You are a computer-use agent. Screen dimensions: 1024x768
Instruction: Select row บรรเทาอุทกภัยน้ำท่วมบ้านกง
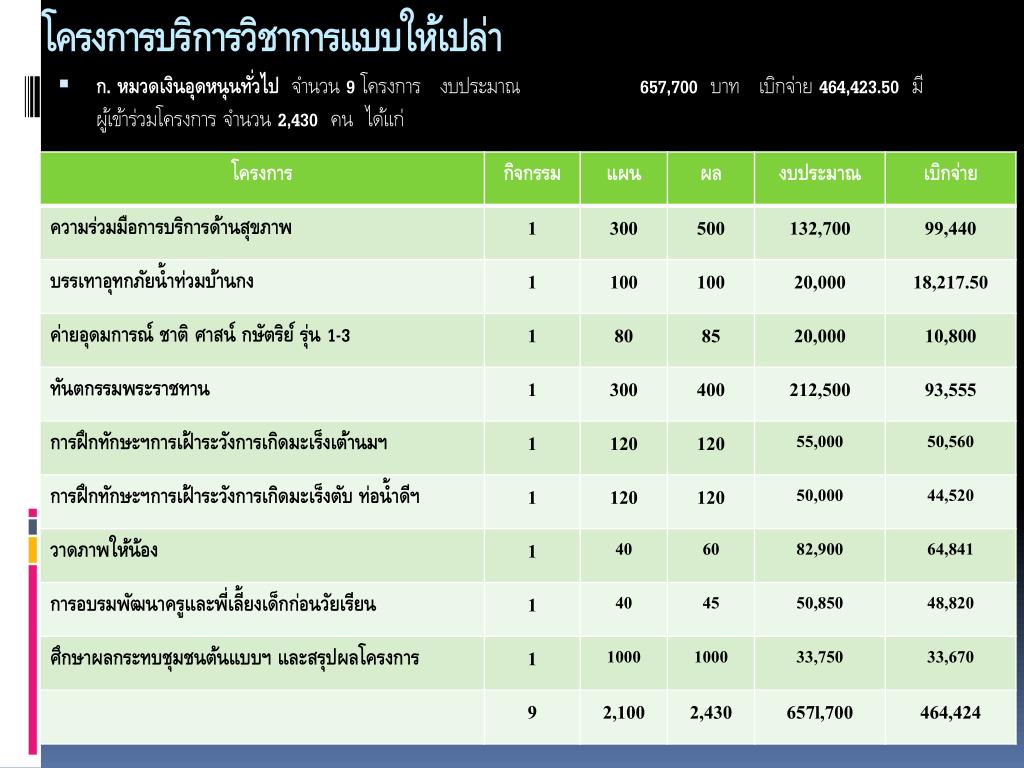point(528,286)
